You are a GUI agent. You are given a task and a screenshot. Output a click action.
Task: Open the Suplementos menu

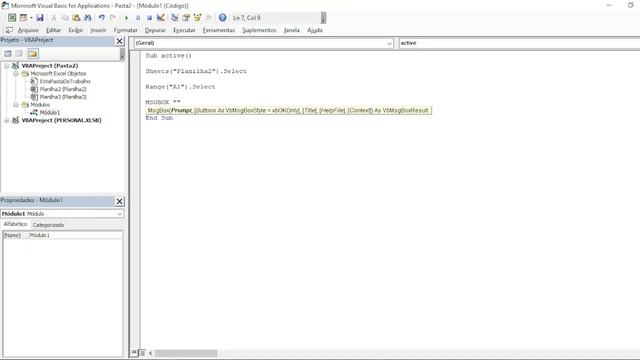coord(259,30)
